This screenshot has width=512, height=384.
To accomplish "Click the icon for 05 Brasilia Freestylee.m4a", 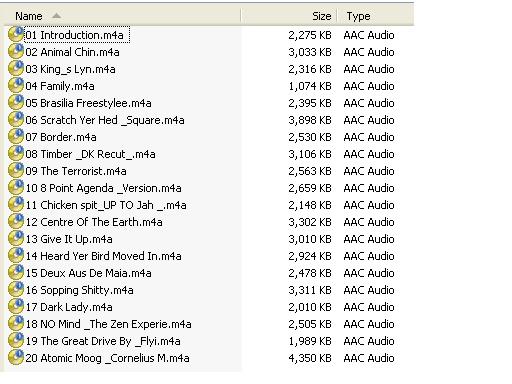I will [16, 103].
